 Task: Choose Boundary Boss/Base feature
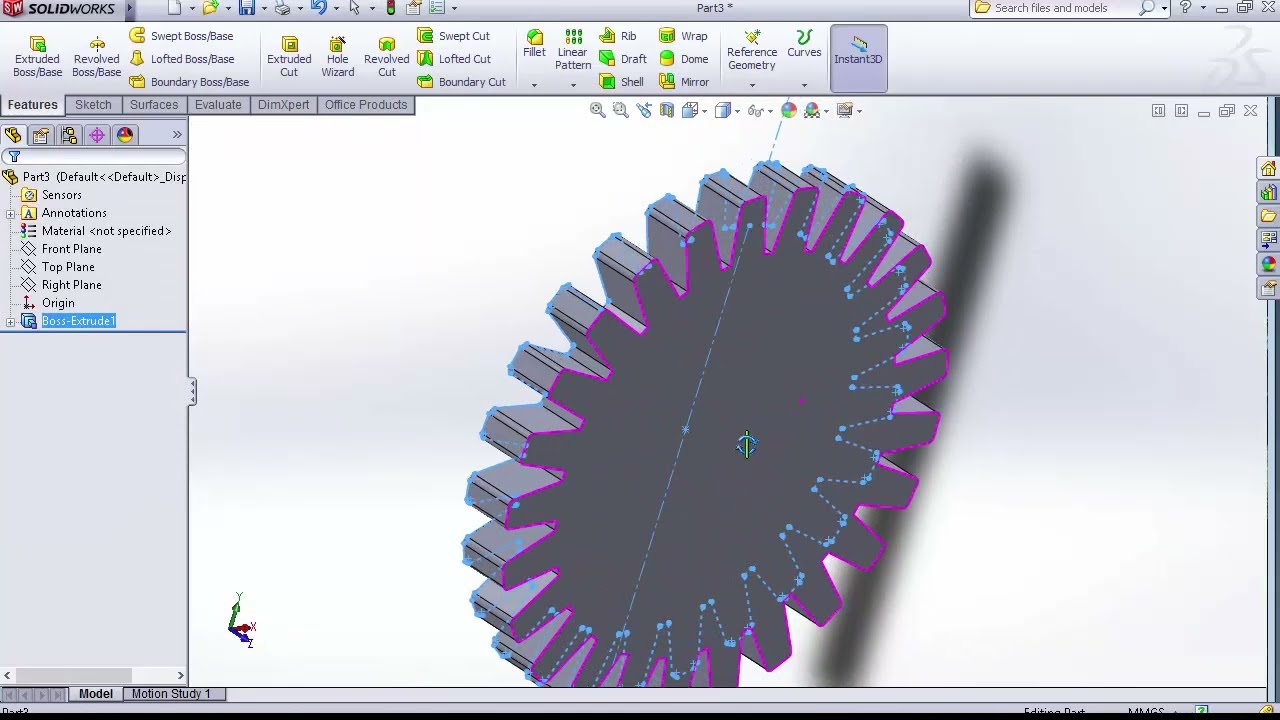pyautogui.click(x=189, y=82)
